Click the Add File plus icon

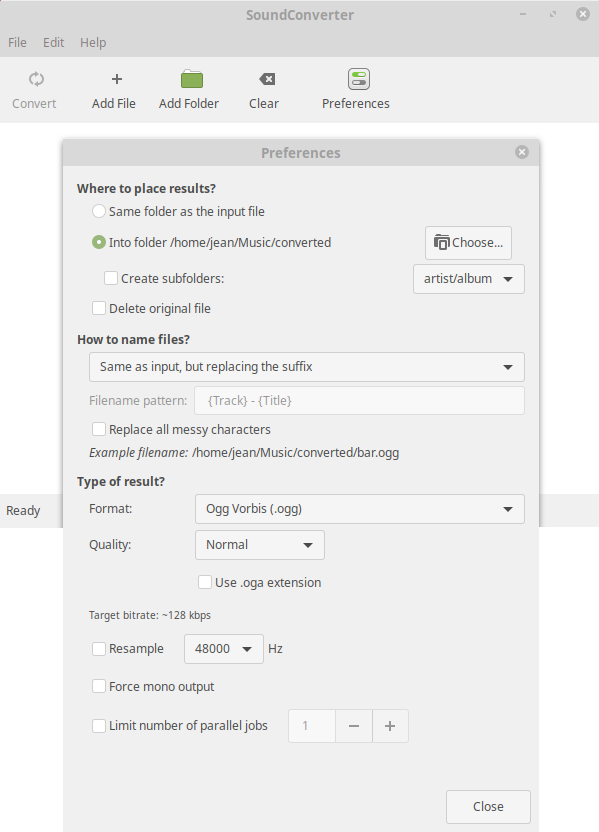tap(117, 80)
